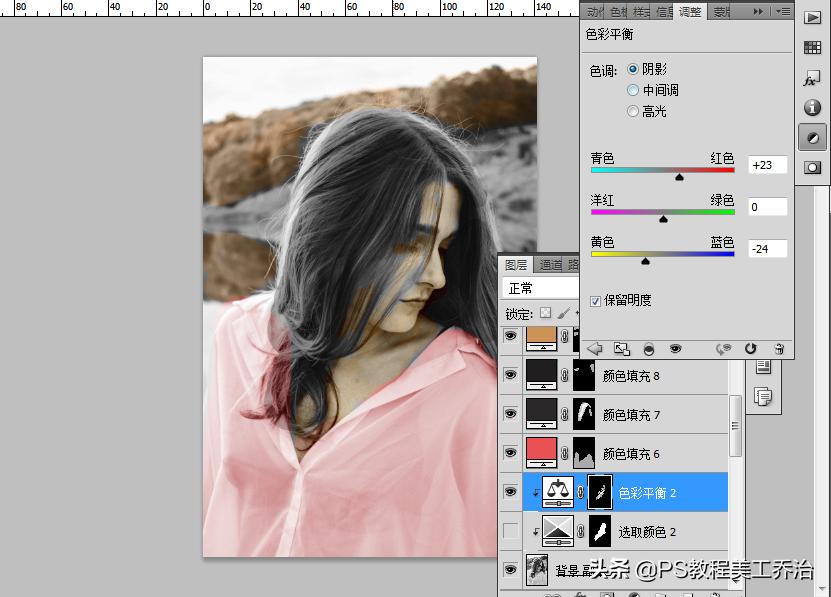Screen dimensions: 831x597
Task: Open the 正常 blend mode dropdown
Action: pyautogui.click(x=540, y=288)
